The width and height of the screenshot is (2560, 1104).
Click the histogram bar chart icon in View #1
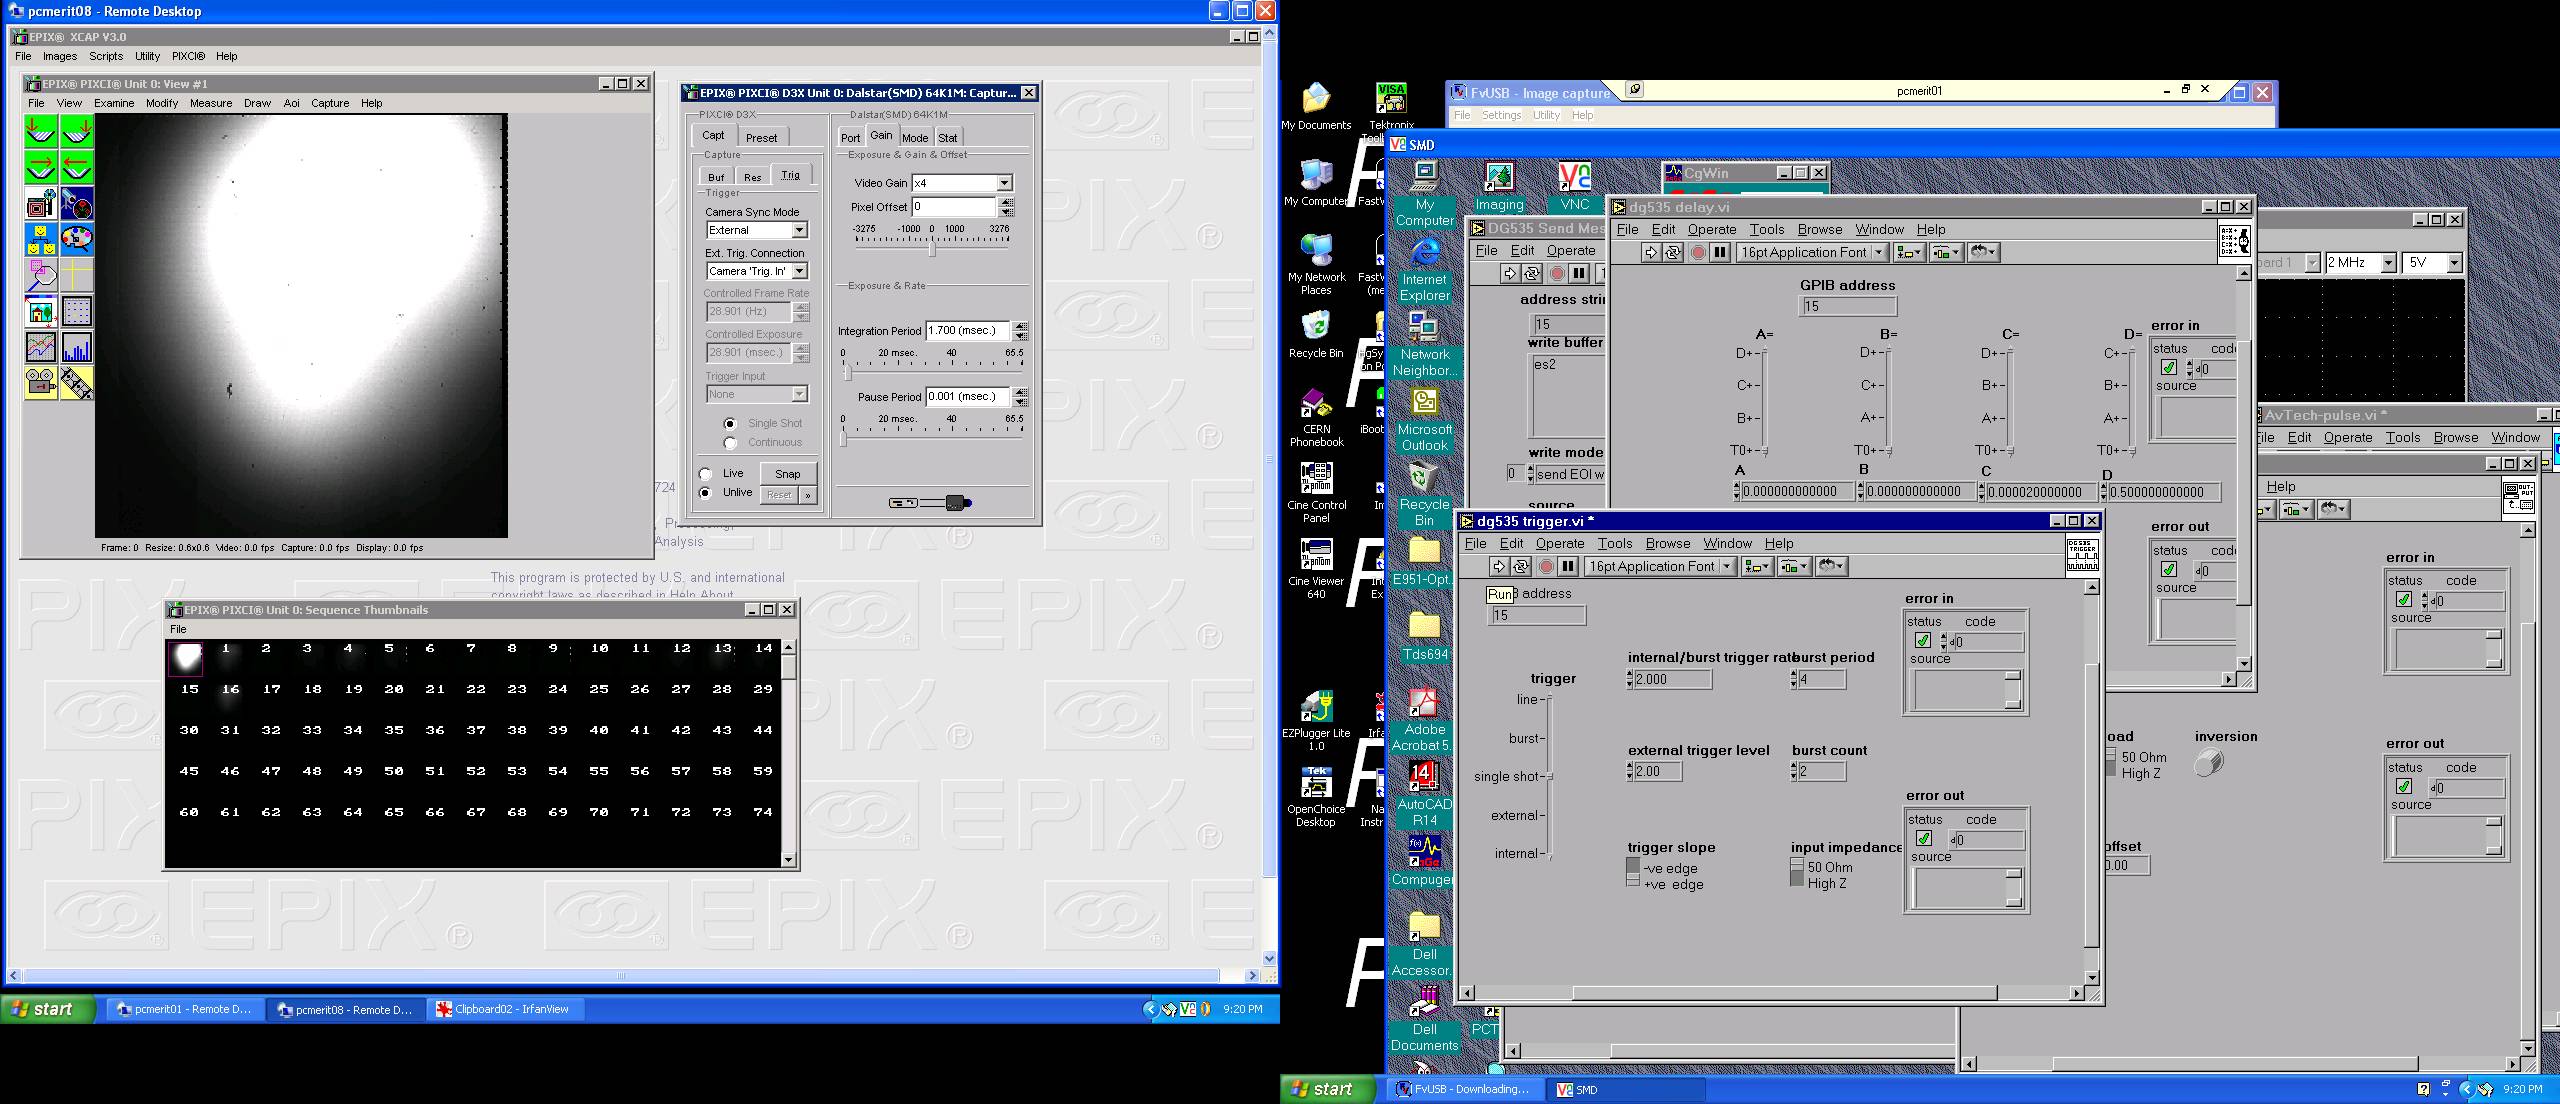(77, 347)
